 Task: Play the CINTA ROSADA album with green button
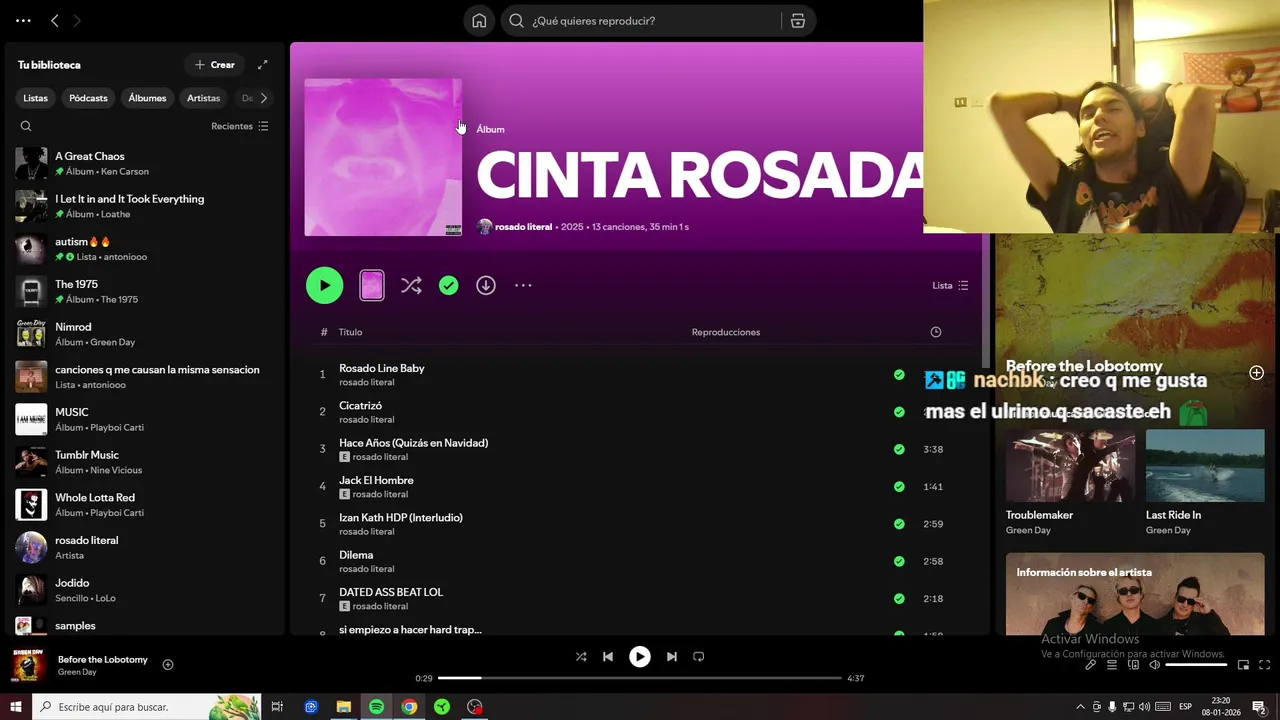[324, 285]
